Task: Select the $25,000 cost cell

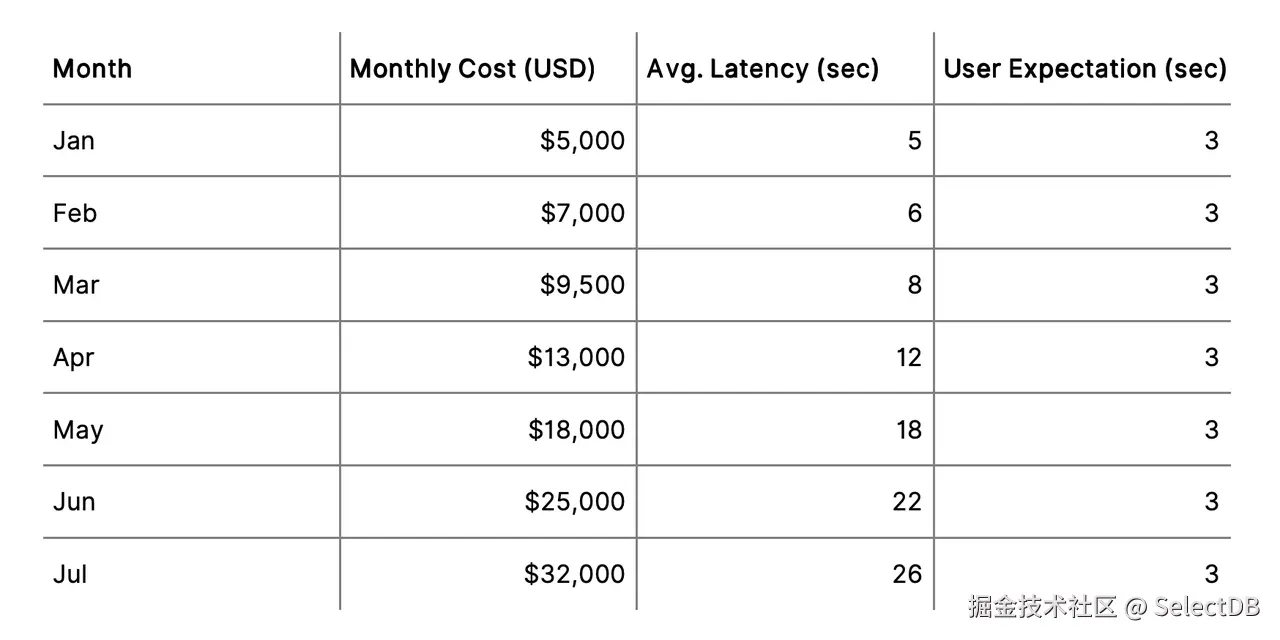Action: 575,502
